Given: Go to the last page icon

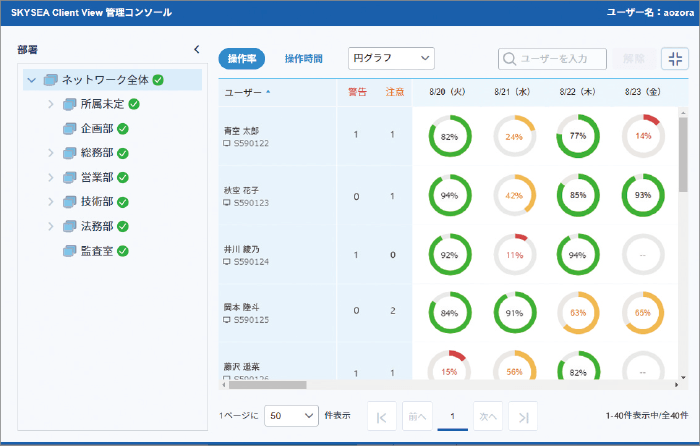Looking at the screenshot, I should pos(521,417).
